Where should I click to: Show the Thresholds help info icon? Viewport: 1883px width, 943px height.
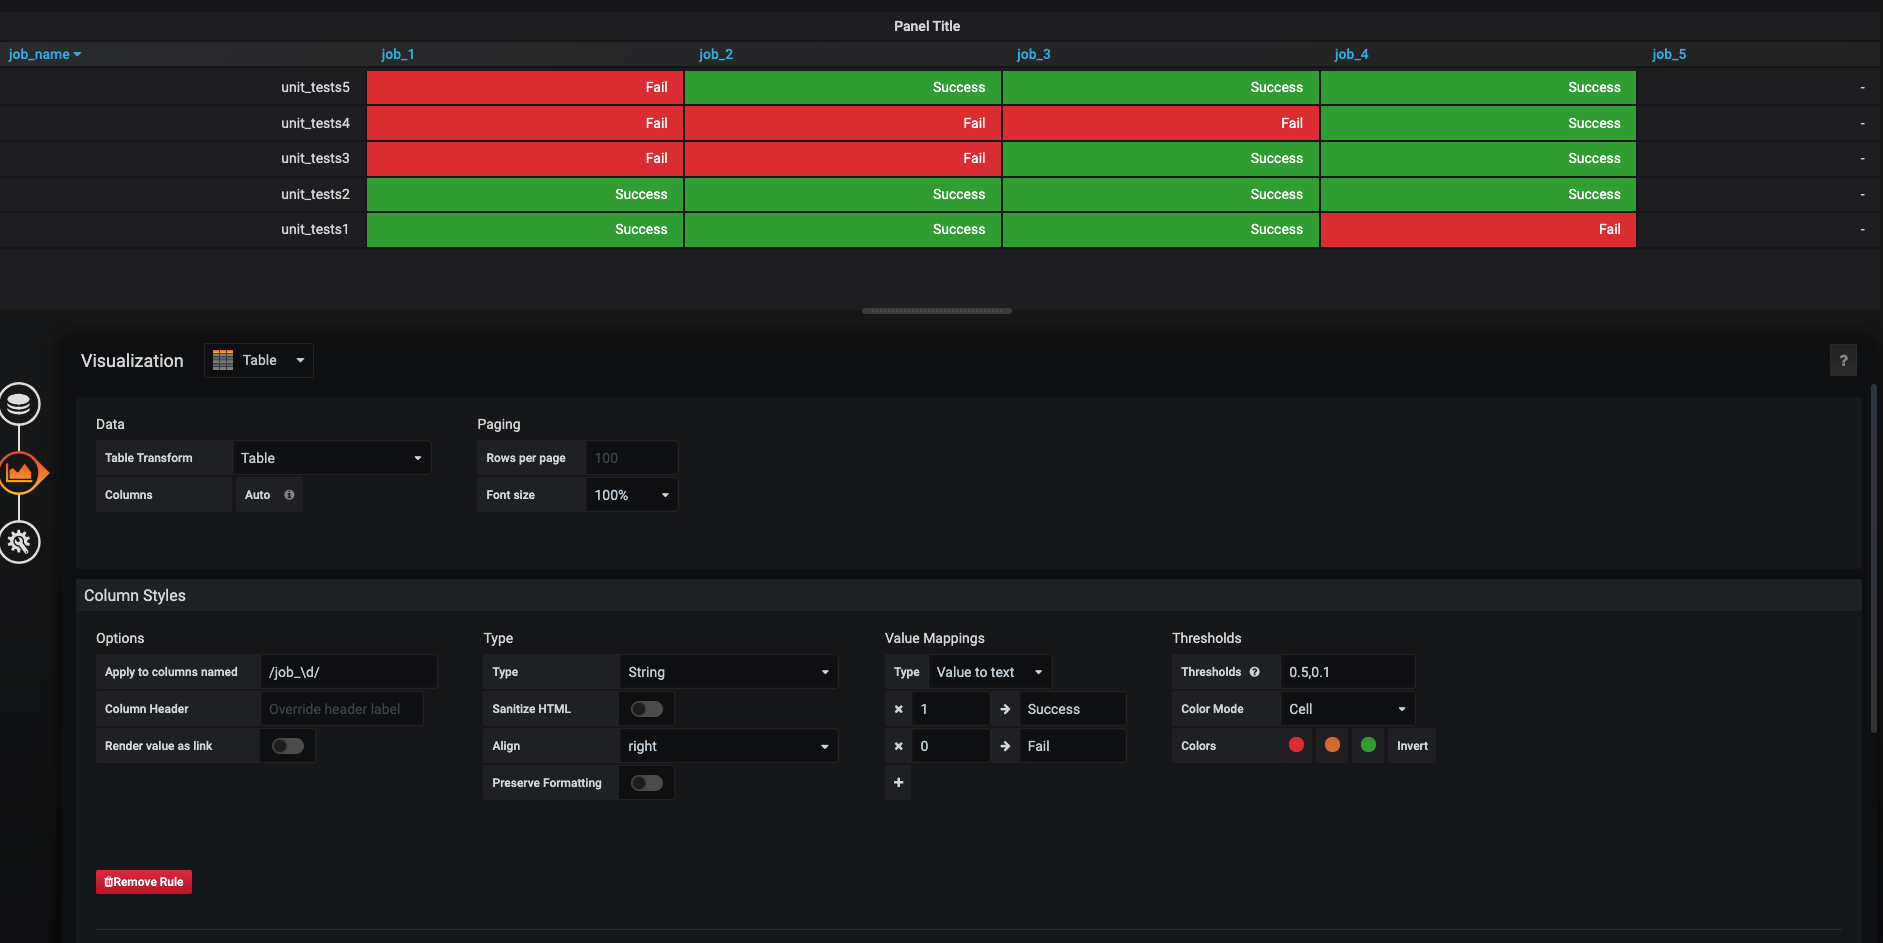pyautogui.click(x=1254, y=672)
